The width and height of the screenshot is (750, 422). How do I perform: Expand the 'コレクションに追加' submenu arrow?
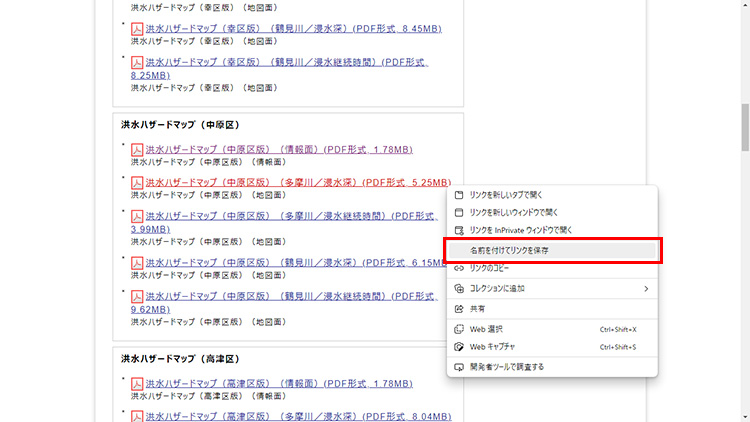click(646, 288)
